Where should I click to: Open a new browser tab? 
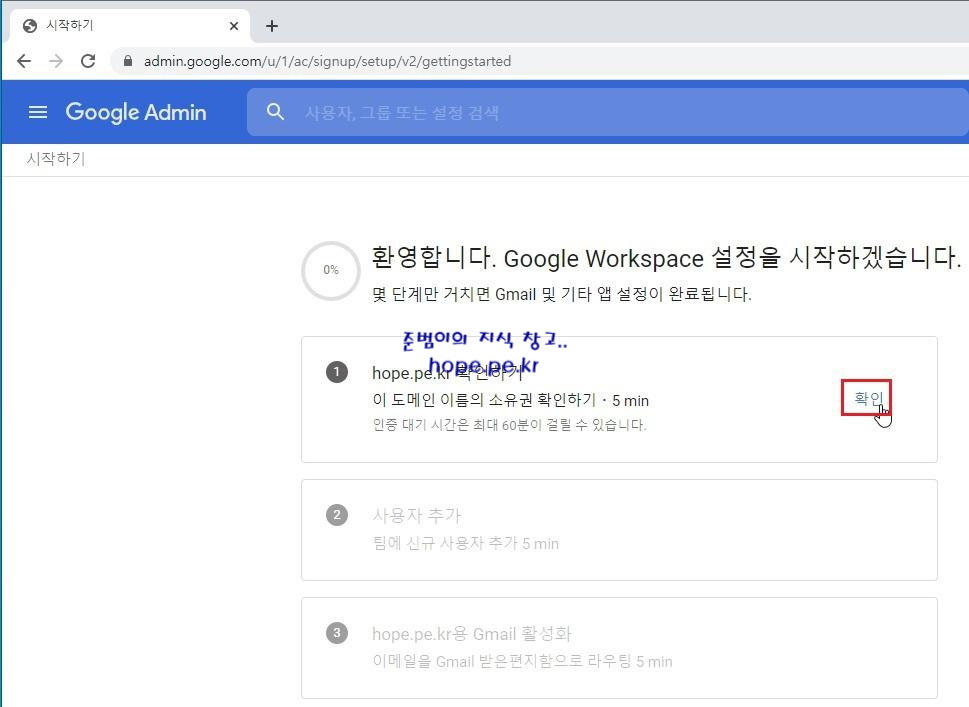pos(272,26)
